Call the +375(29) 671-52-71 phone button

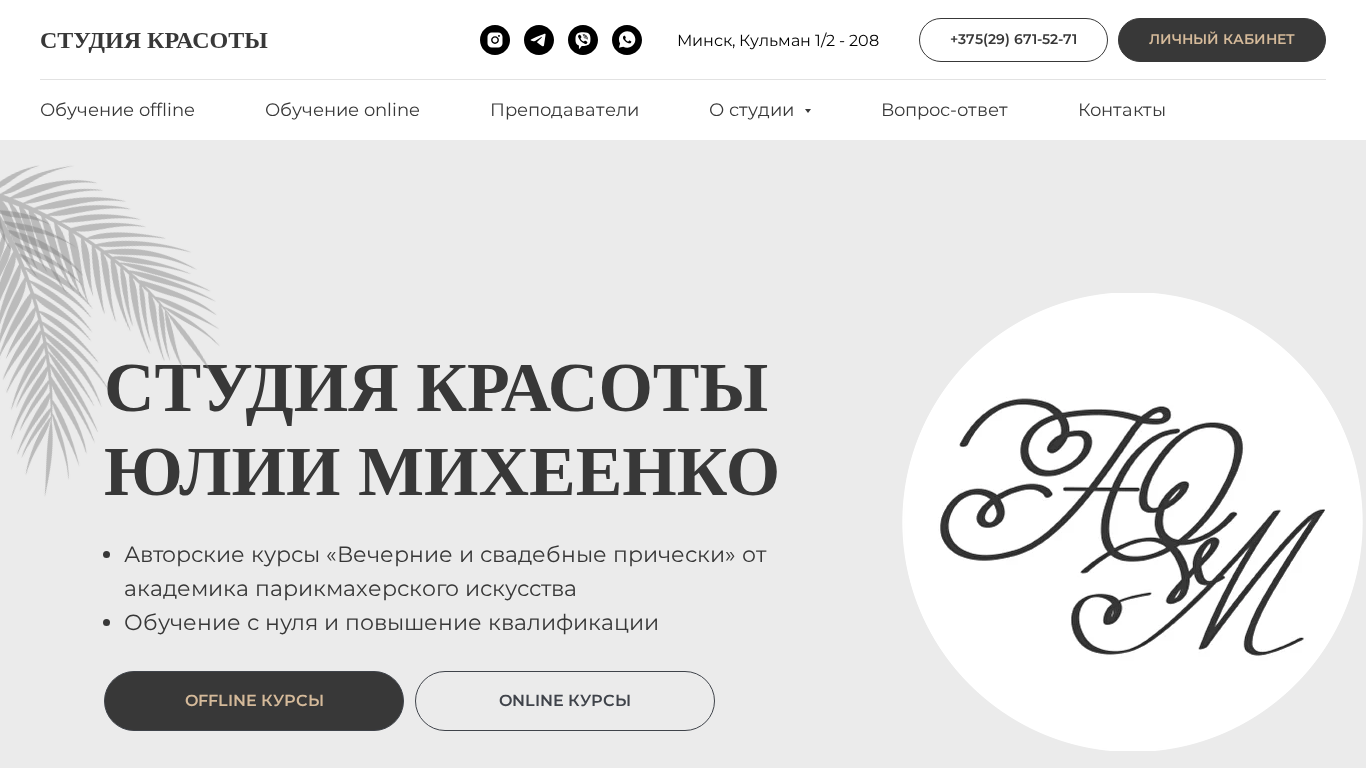pyautogui.click(x=1013, y=40)
